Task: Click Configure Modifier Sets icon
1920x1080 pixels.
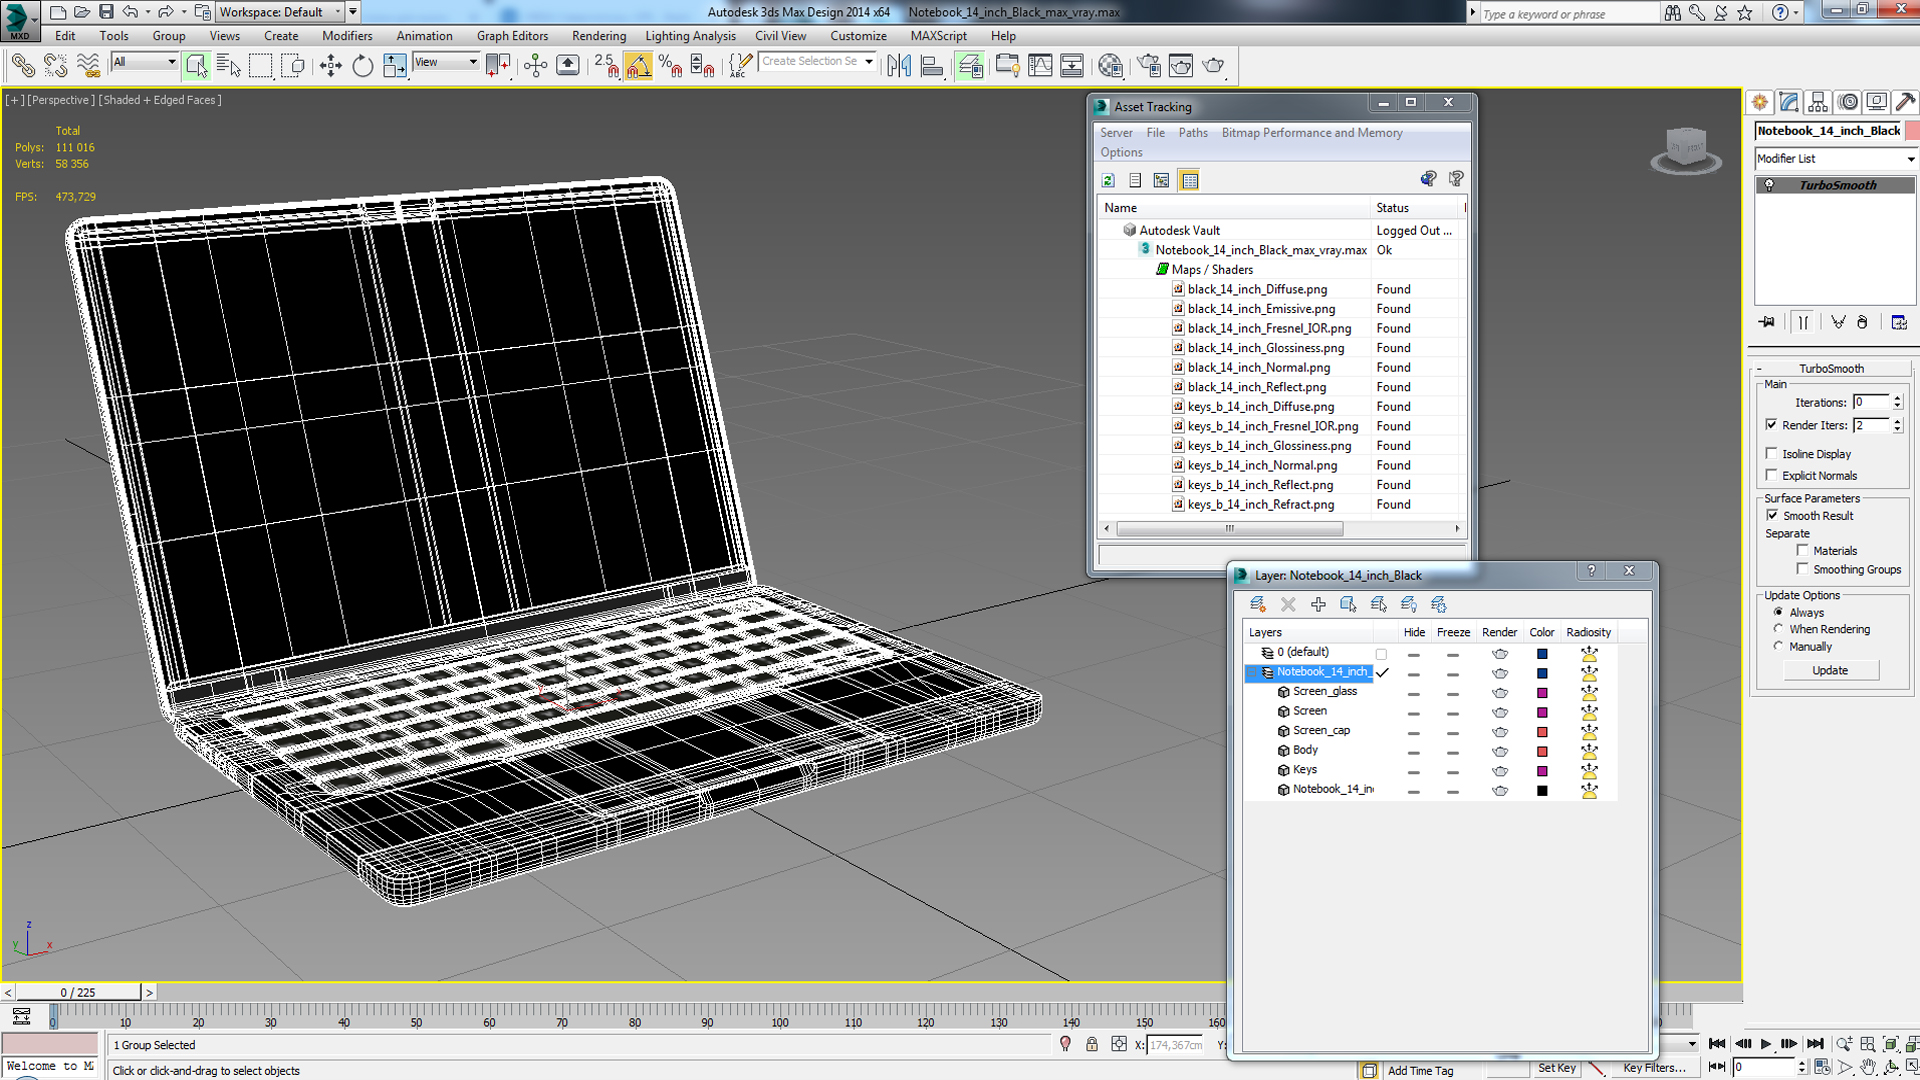Action: 1899,322
